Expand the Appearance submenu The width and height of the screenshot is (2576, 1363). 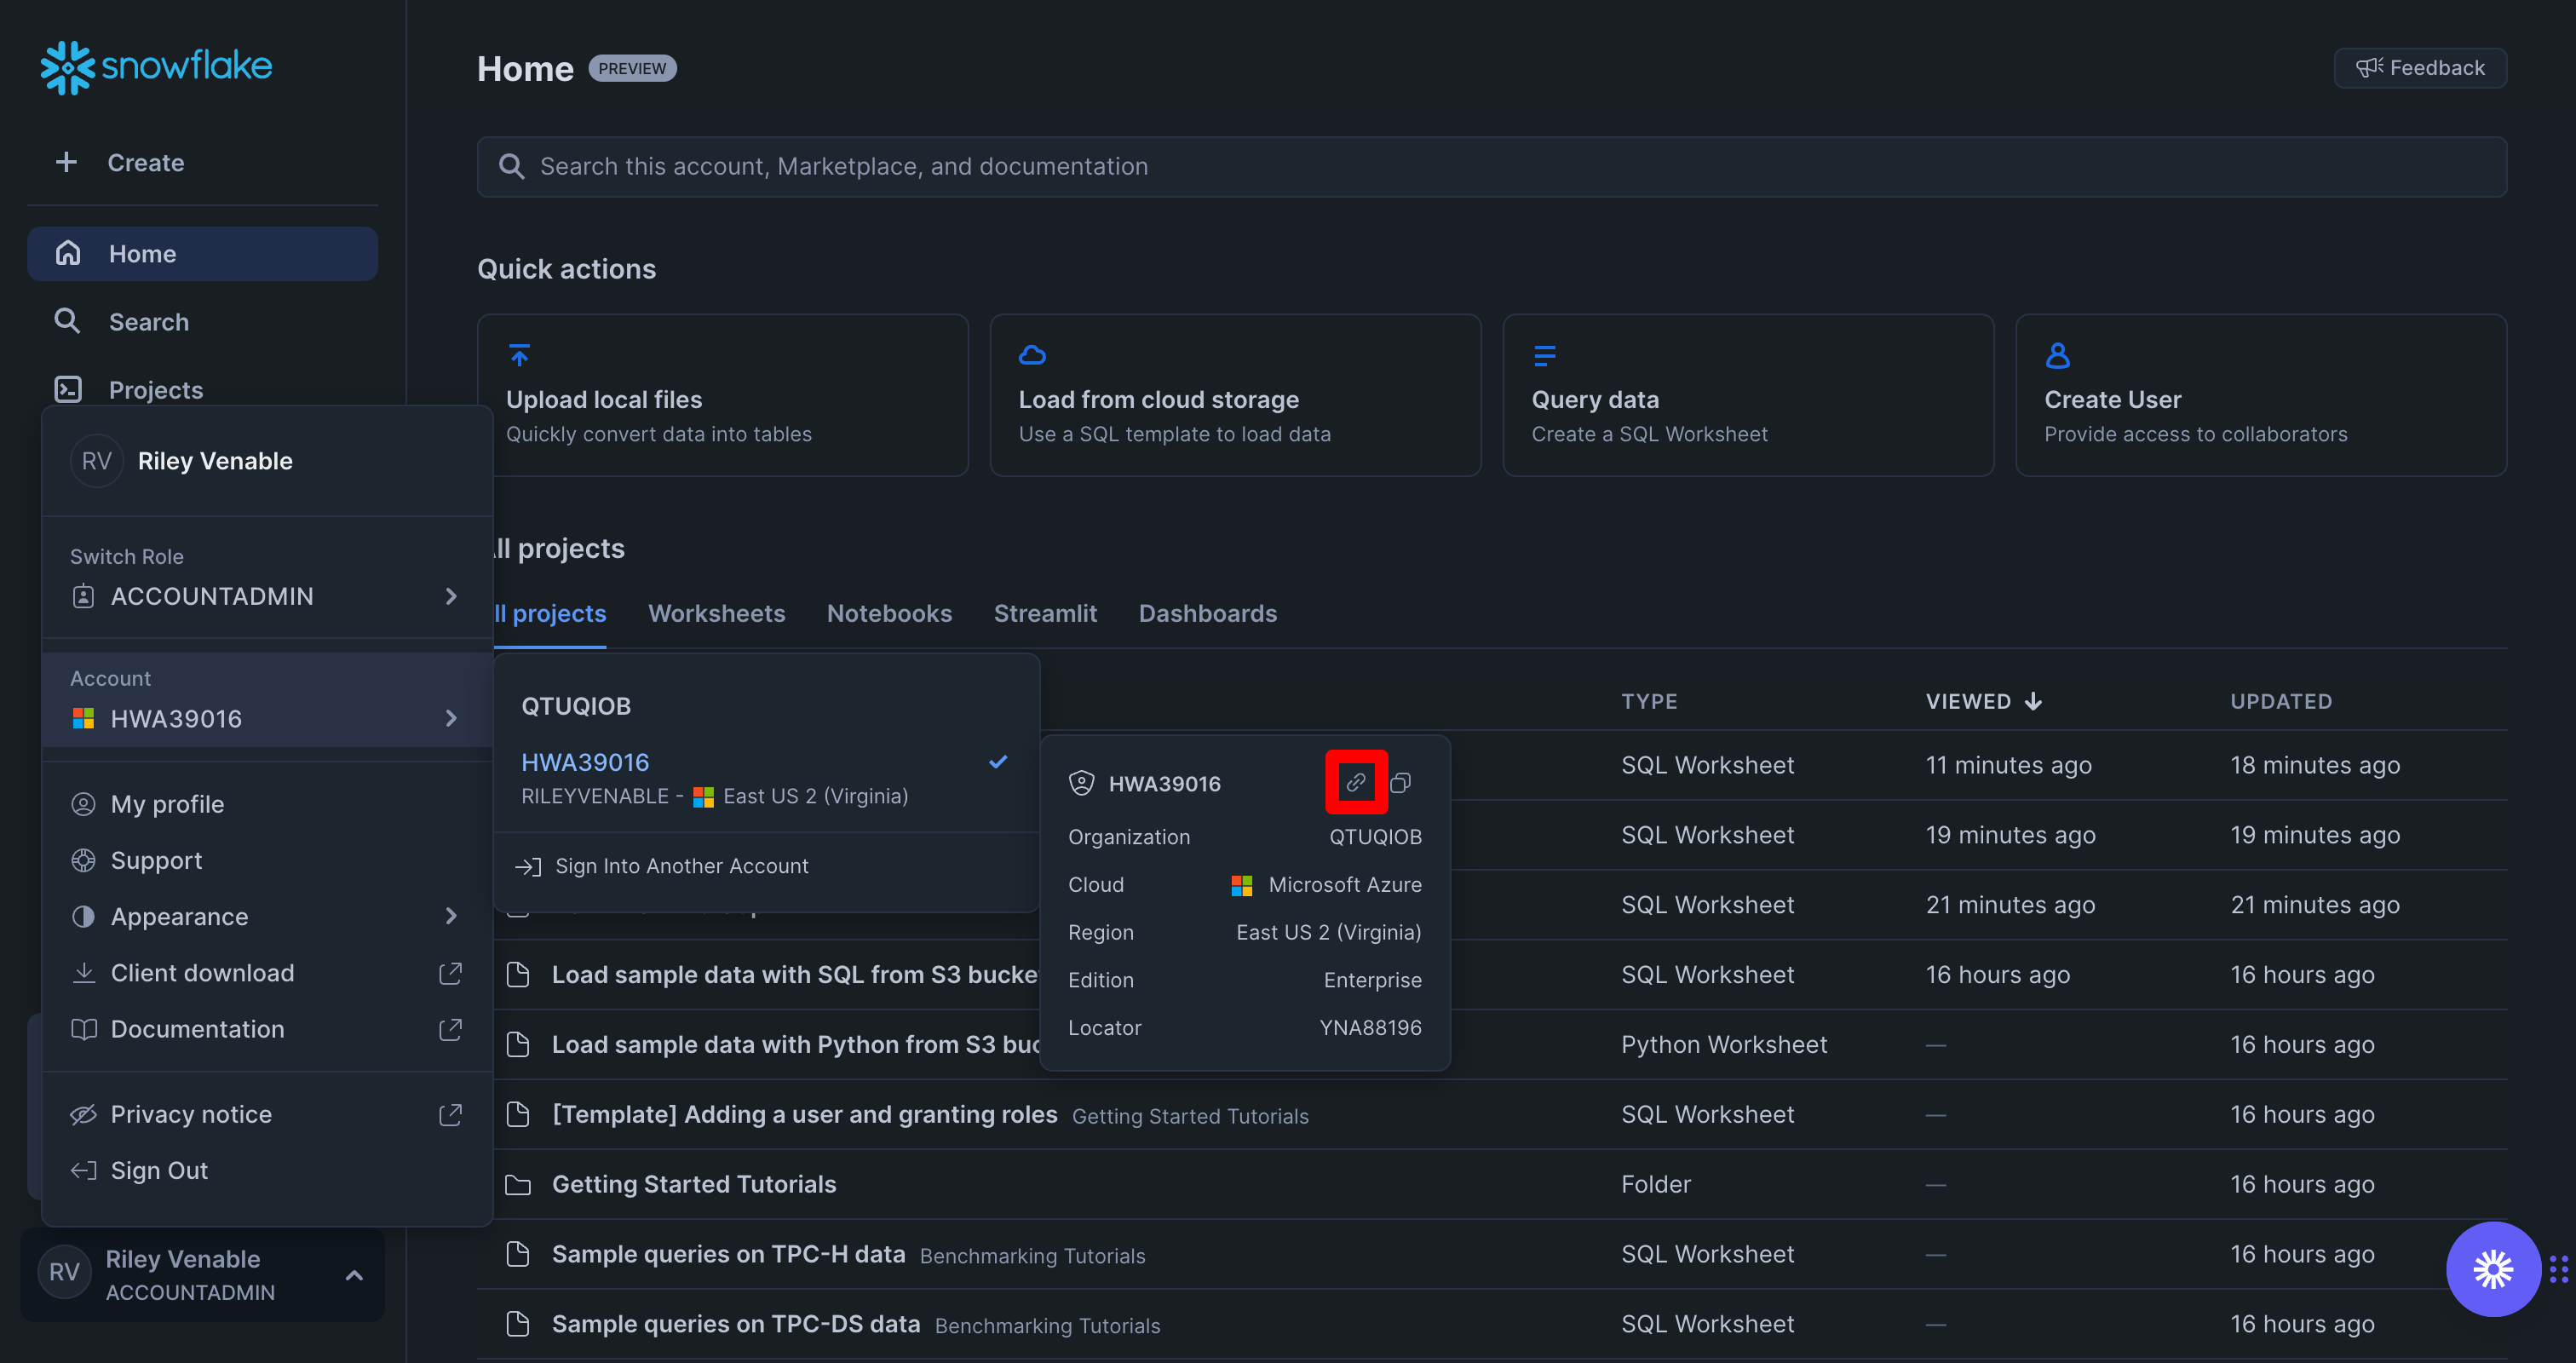pyautogui.click(x=267, y=916)
